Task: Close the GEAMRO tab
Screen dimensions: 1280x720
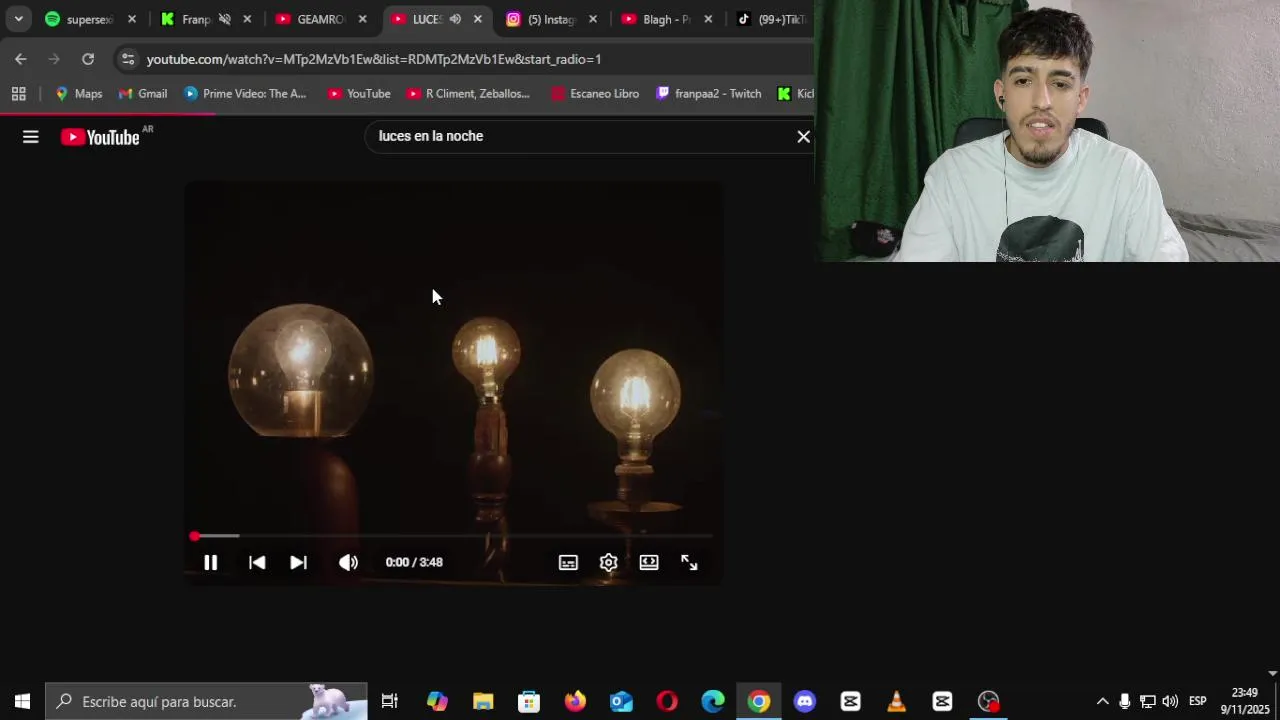Action: [362, 19]
